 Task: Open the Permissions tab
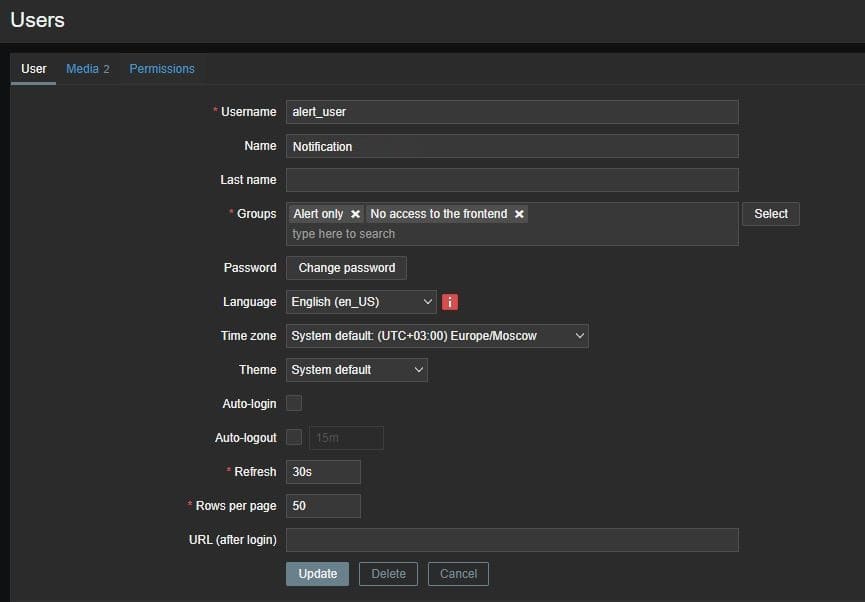coord(162,69)
